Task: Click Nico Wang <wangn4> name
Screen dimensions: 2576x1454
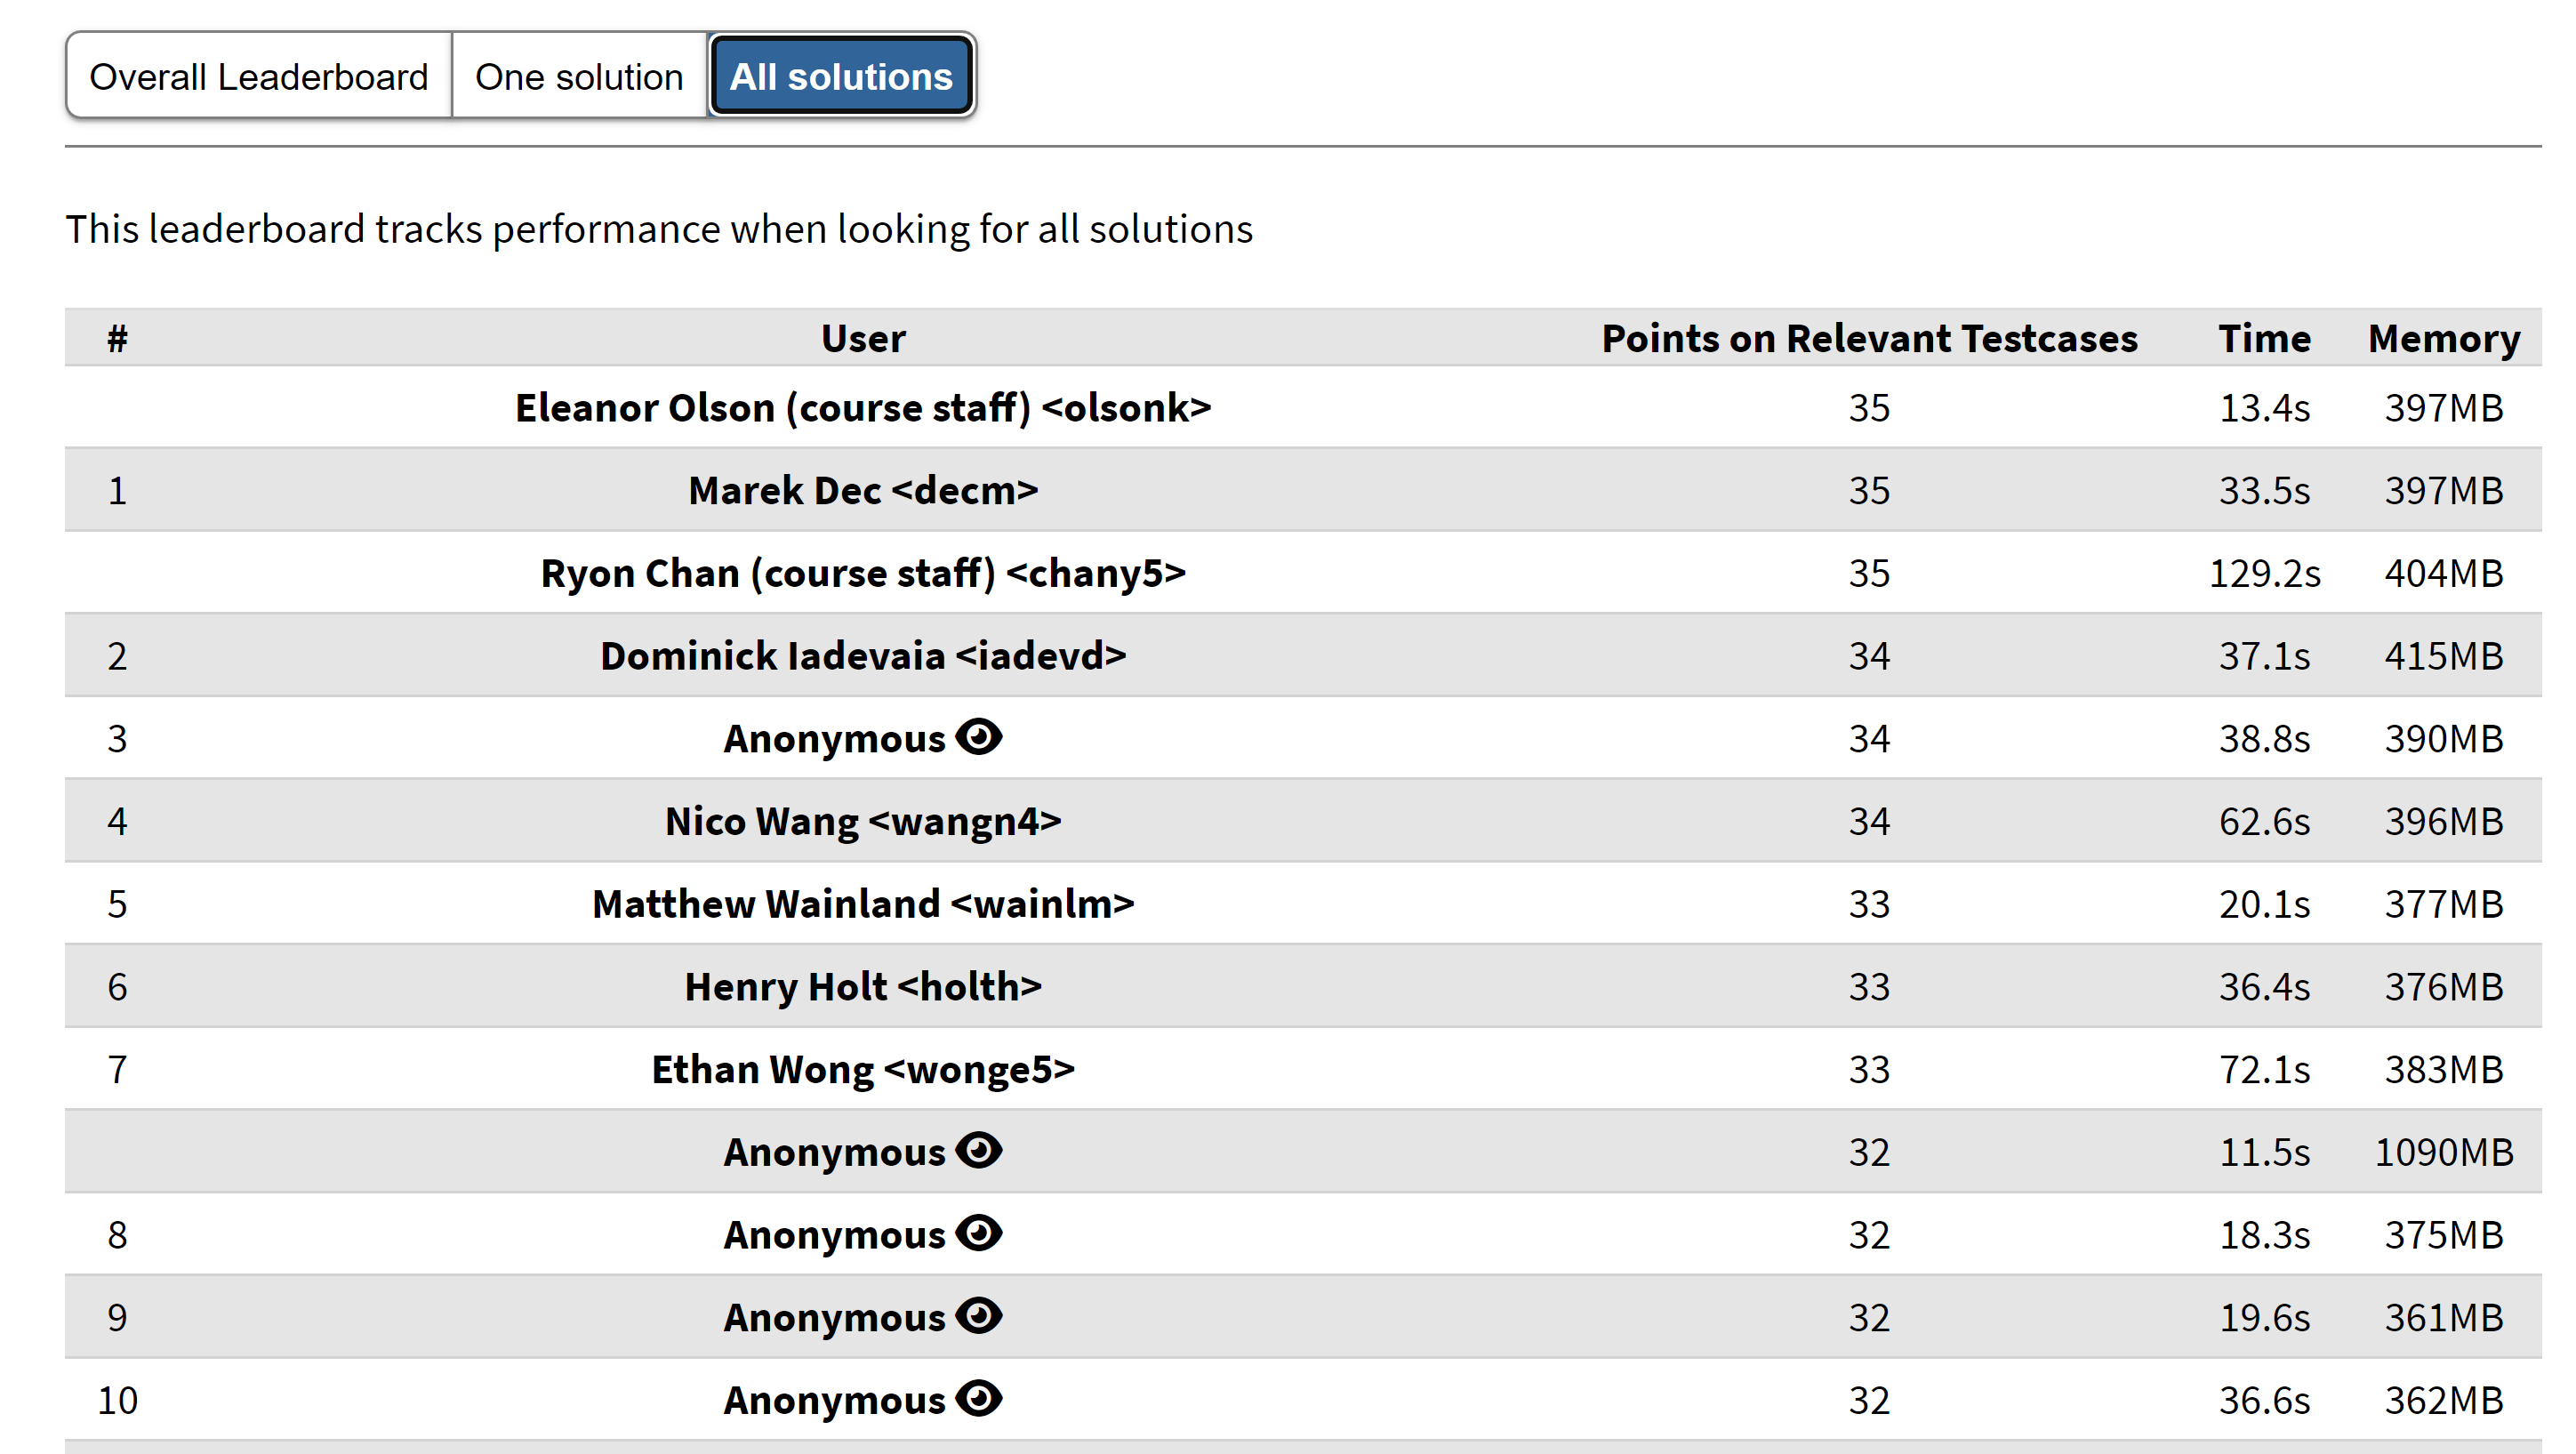Action: coord(863,821)
